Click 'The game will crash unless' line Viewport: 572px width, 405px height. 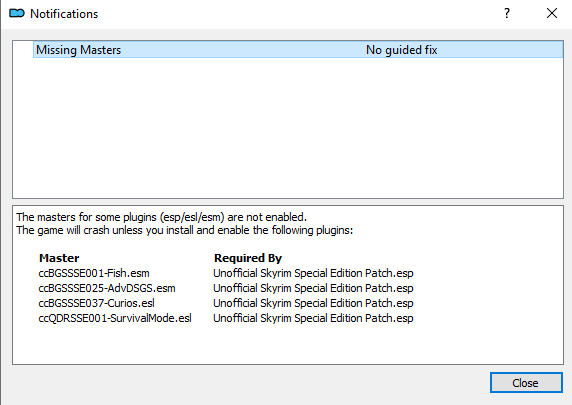(185, 230)
